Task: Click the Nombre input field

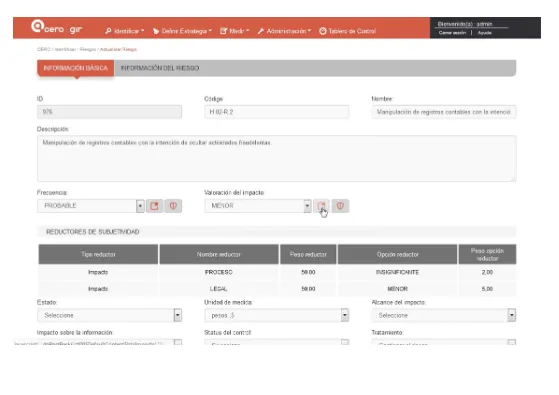Action: (444, 112)
